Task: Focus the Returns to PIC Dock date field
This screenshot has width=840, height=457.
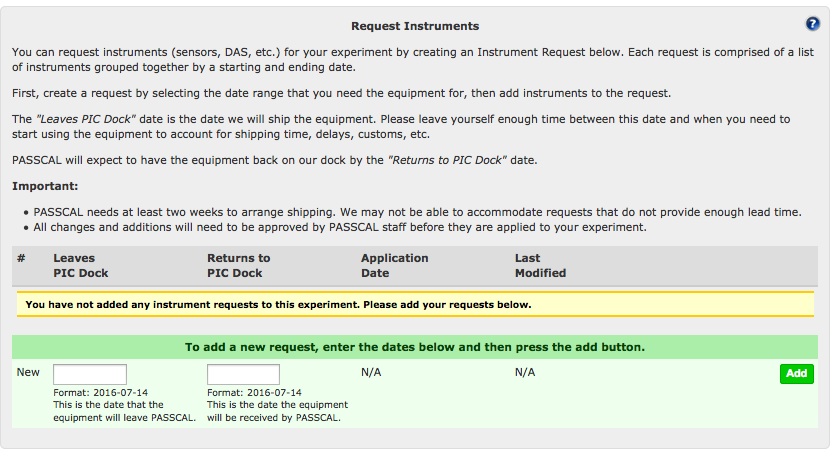Action: pyautogui.click(x=243, y=374)
